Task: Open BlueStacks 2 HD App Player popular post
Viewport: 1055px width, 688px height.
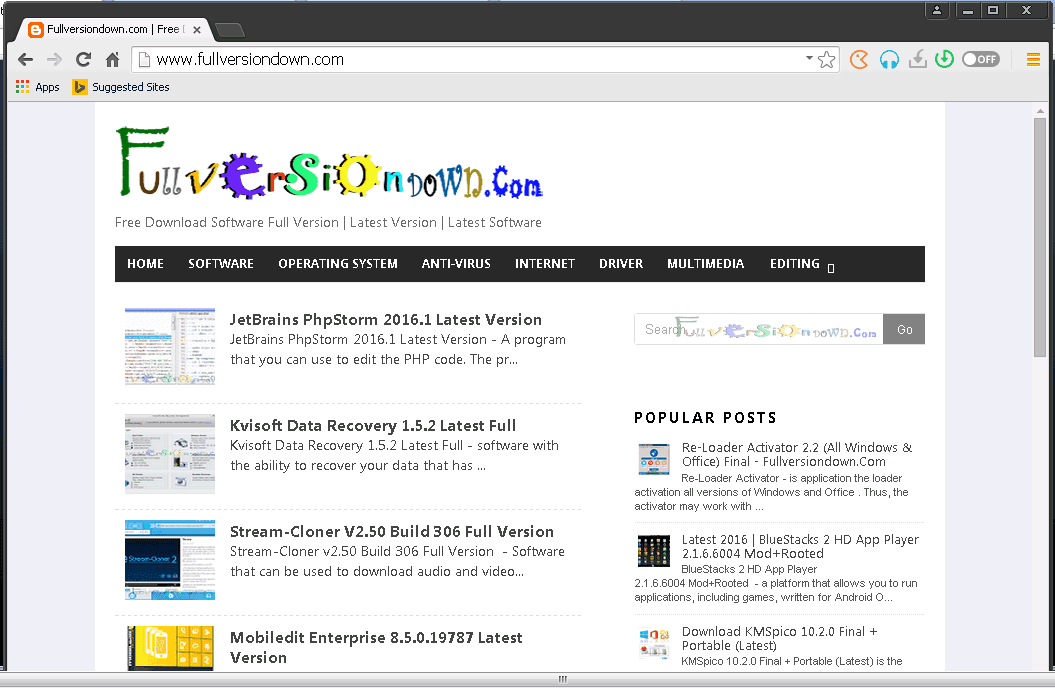Action: (800, 546)
